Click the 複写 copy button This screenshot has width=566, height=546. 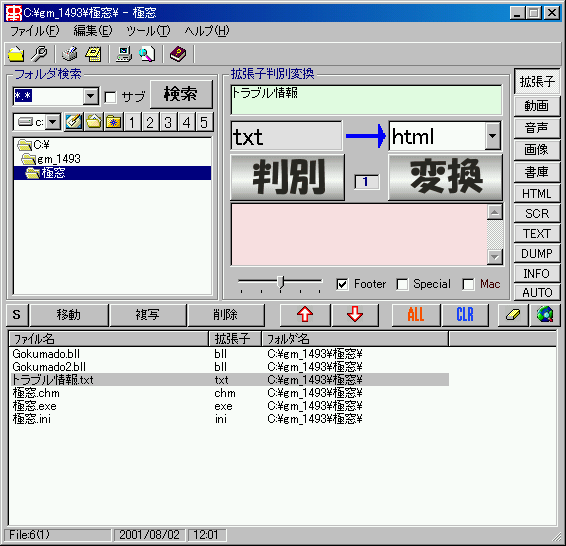147,315
